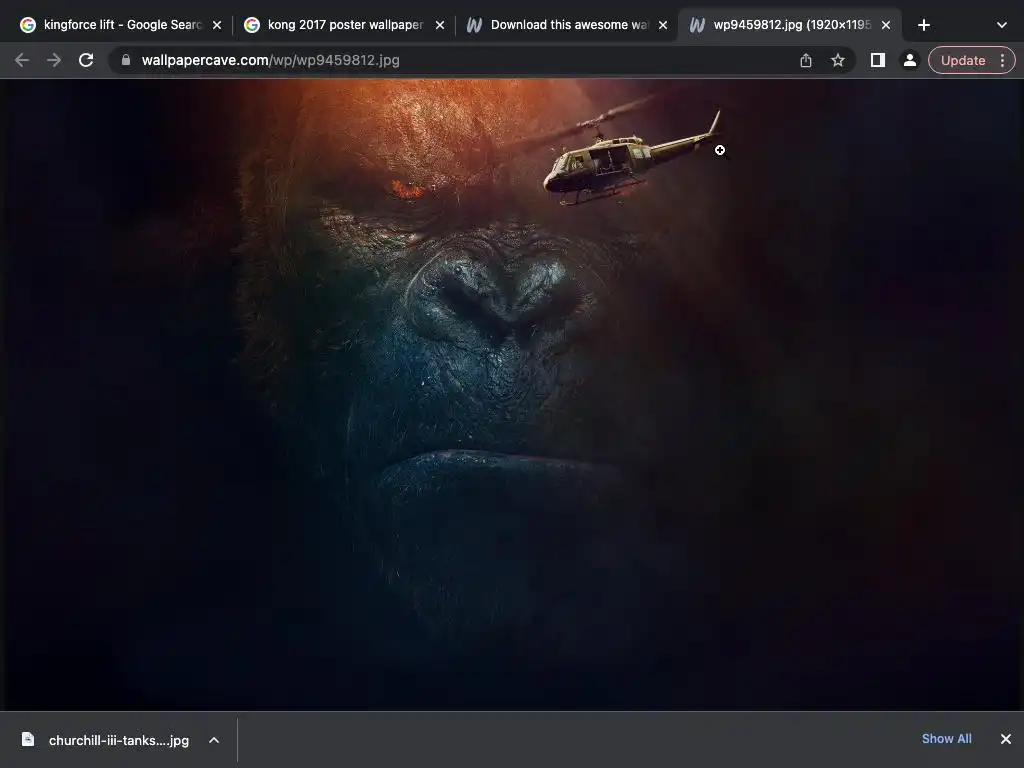This screenshot has width=1024, height=768.
Task: Close the kong 2017 poster wallpaper tab
Action: tap(440, 25)
